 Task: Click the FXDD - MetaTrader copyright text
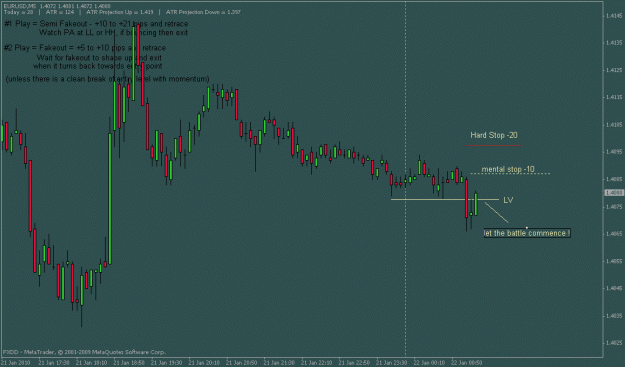click(84, 352)
